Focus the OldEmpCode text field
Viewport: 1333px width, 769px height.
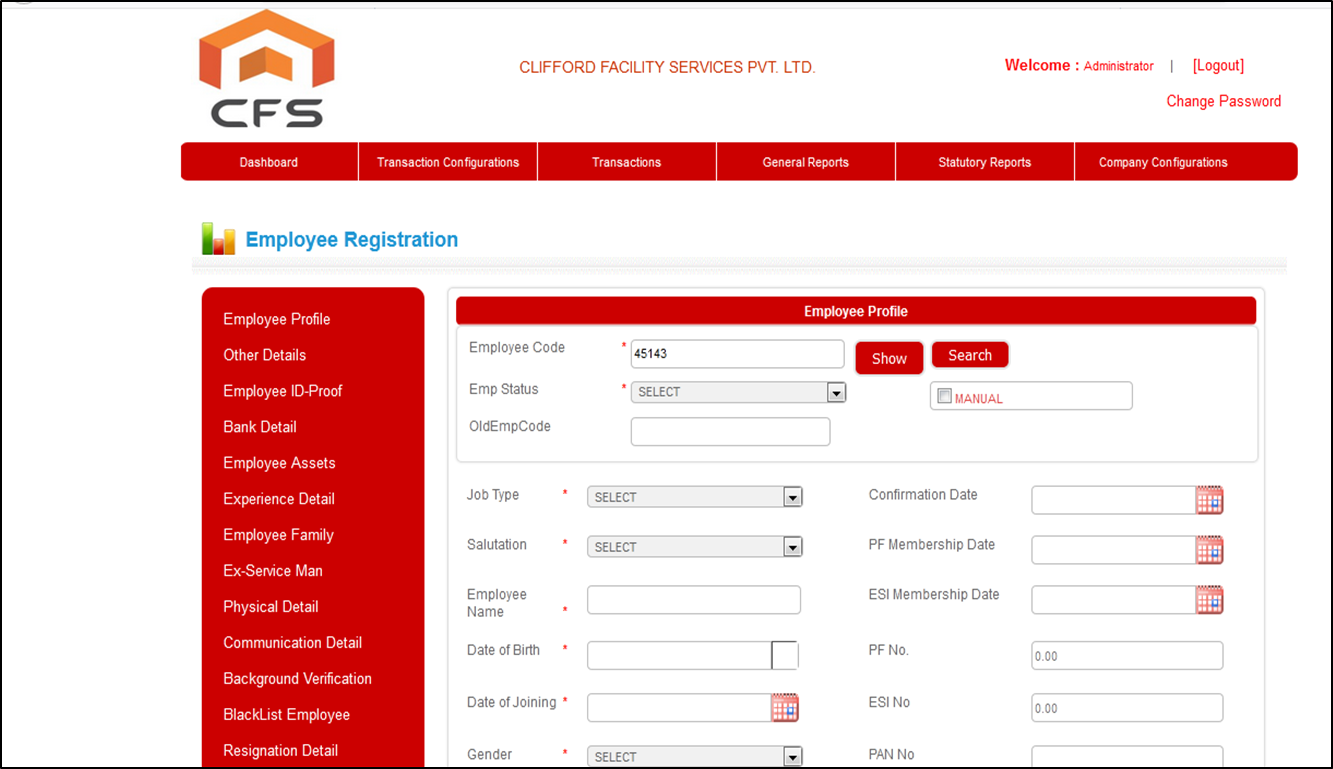(x=731, y=432)
